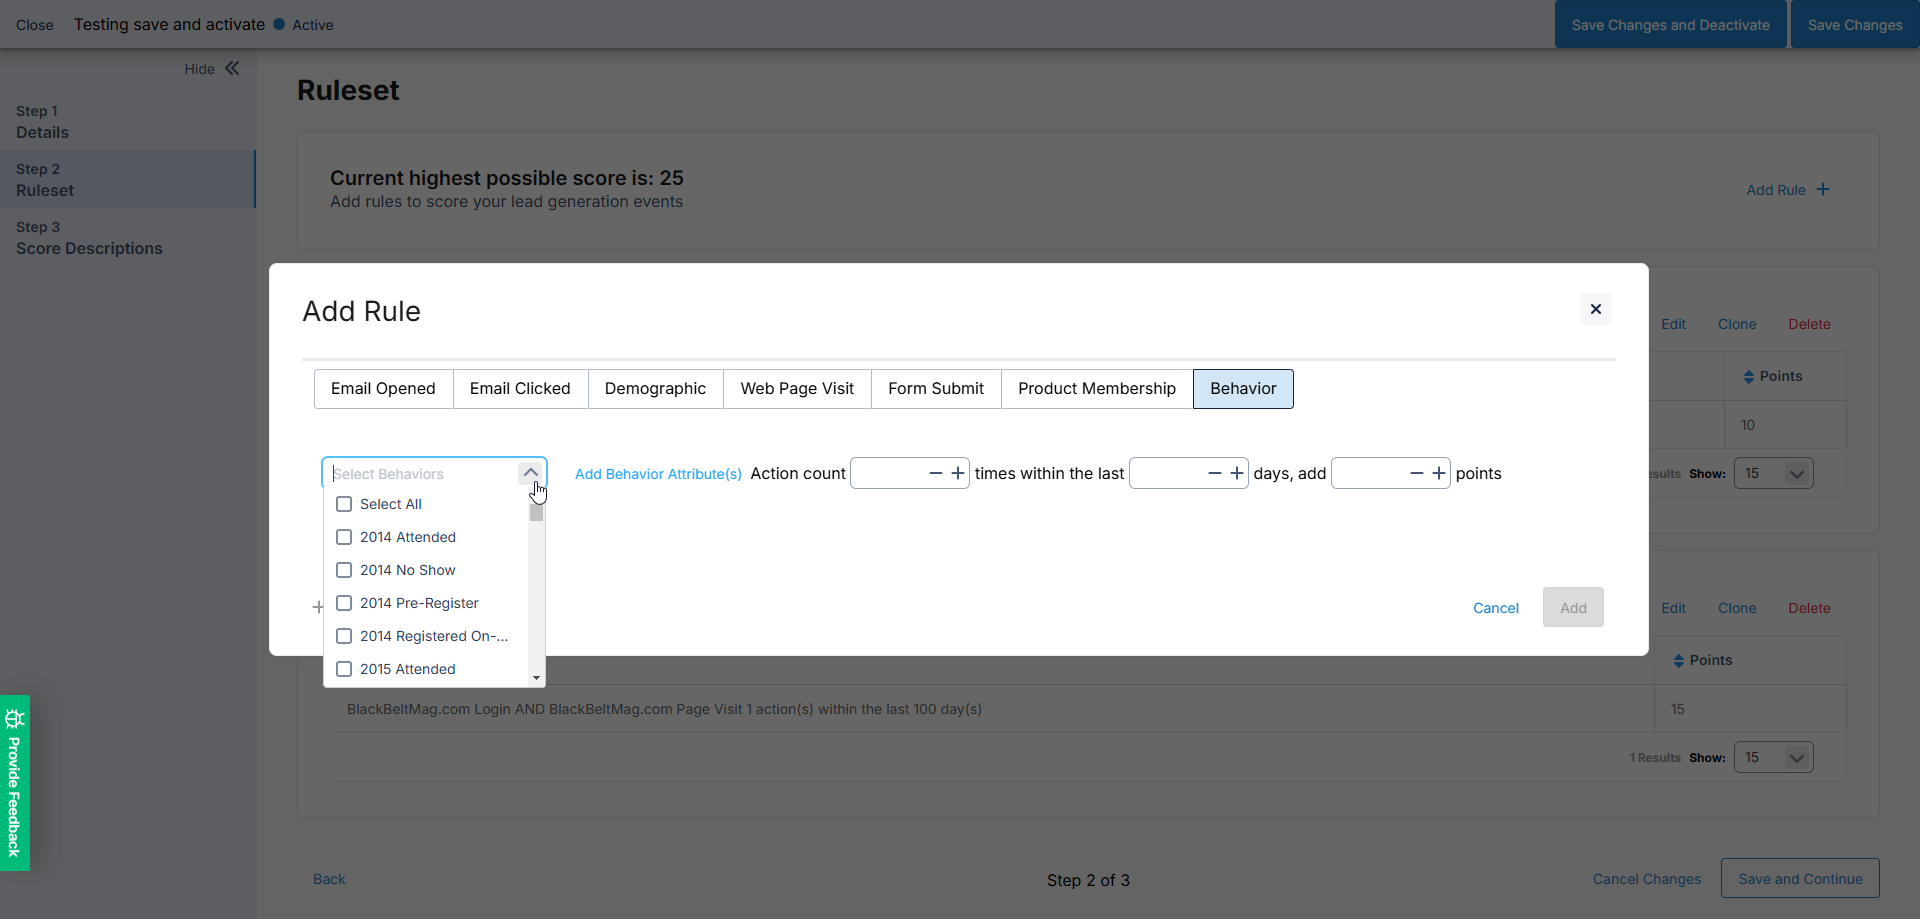Click minus icon to decrease Action count

click(x=935, y=473)
